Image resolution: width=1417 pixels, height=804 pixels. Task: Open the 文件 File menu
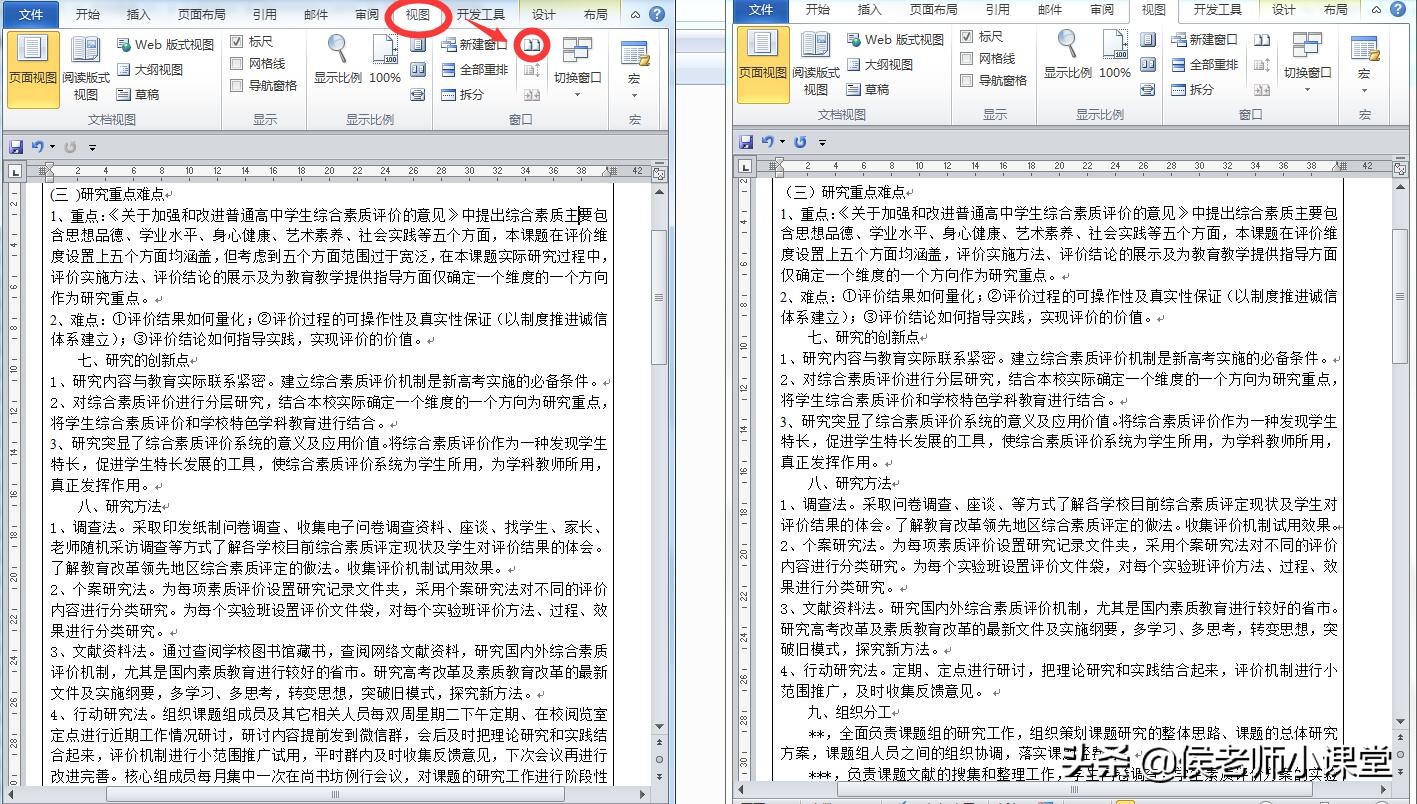coord(30,14)
